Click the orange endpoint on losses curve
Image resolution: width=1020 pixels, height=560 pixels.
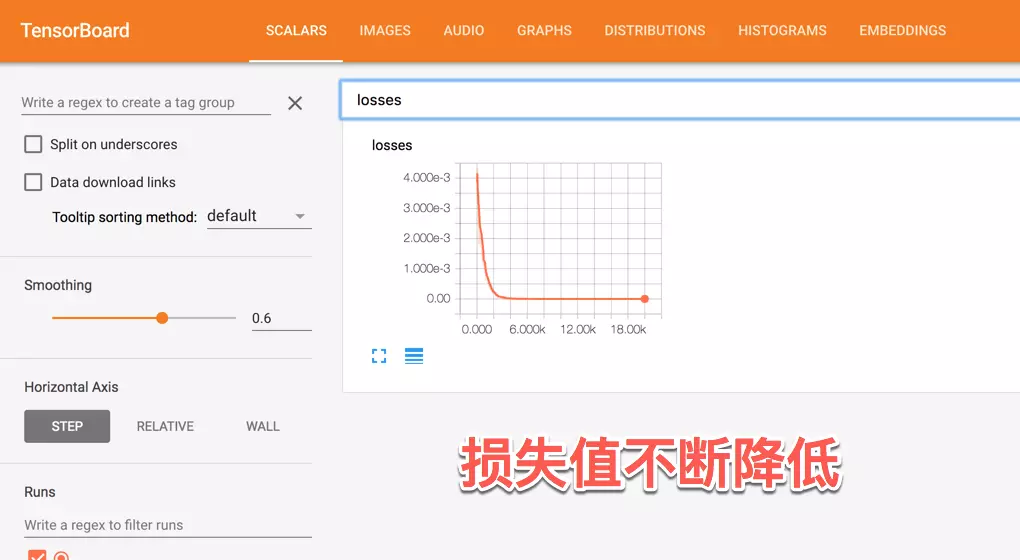point(644,298)
